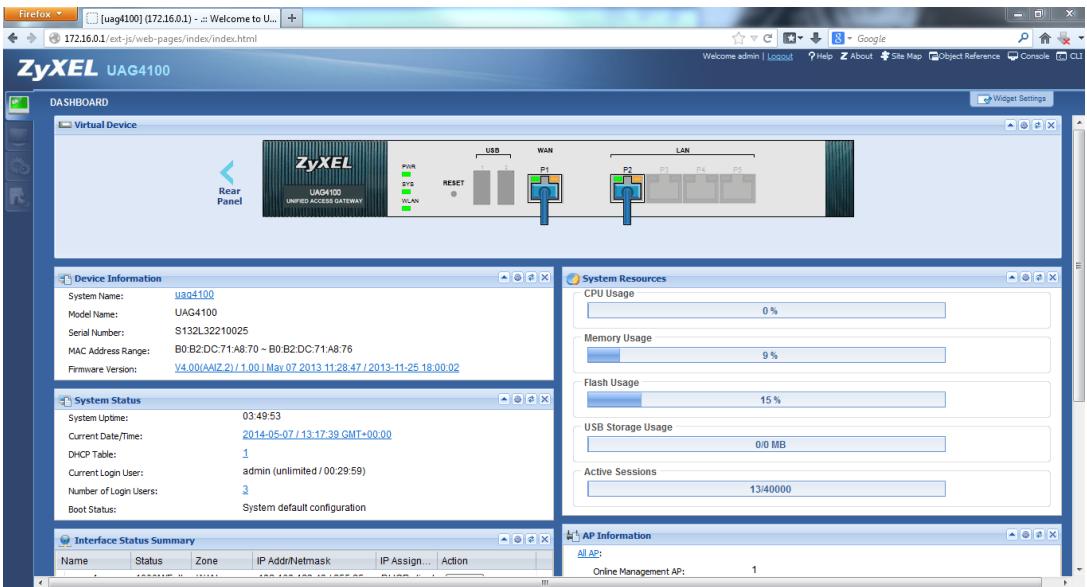Click the address bar URL
This screenshot has height=587, width=1087.
pos(160,38)
